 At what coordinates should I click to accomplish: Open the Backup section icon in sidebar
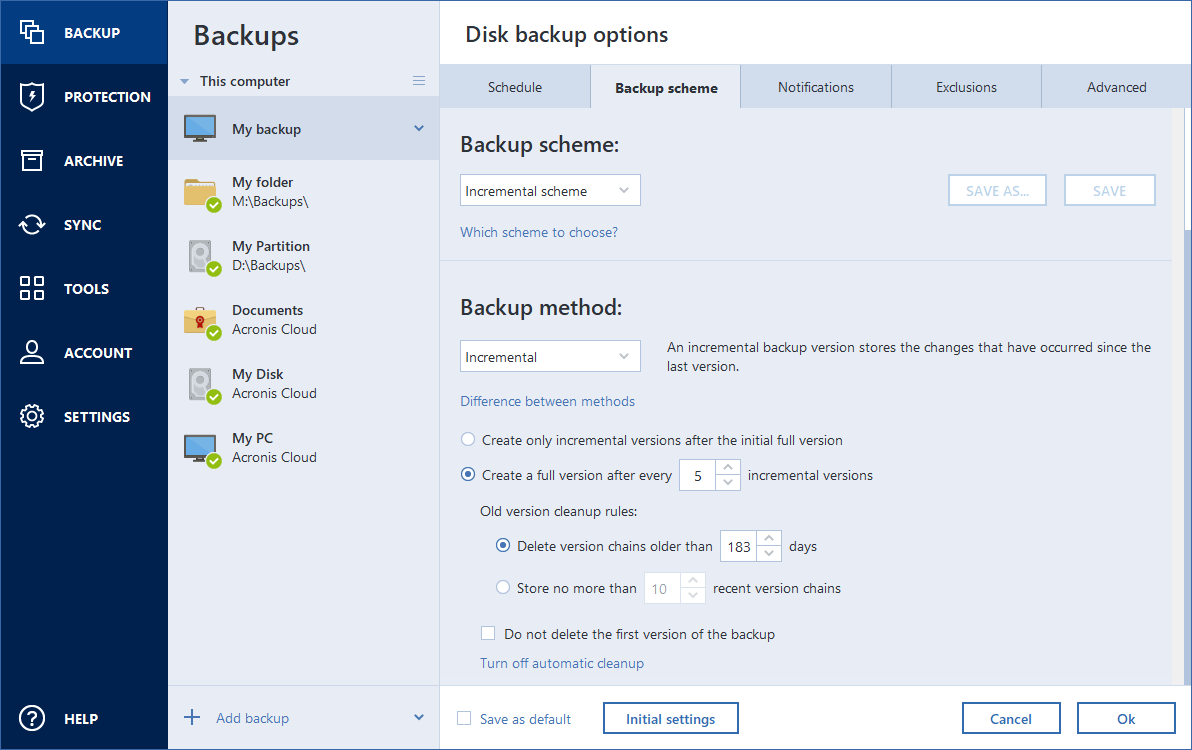(x=32, y=32)
